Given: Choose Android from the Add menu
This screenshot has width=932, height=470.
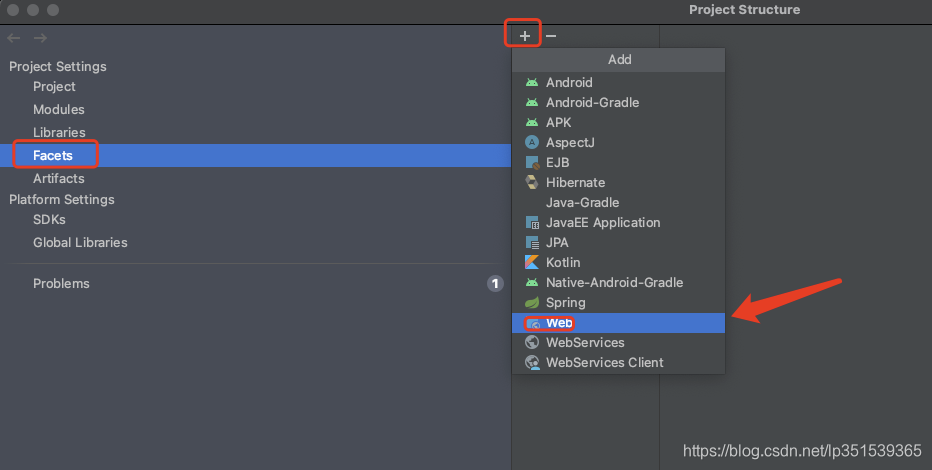Looking at the screenshot, I should click(618, 83).
